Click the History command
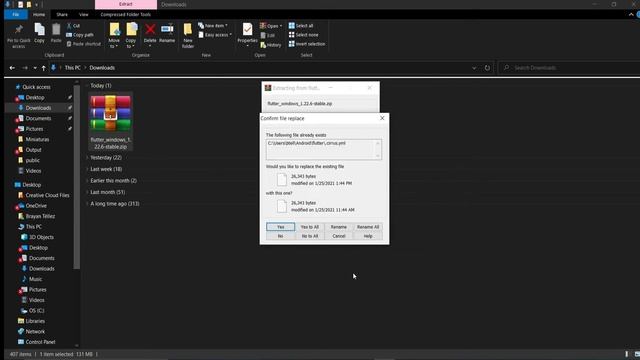 [x=271, y=45]
